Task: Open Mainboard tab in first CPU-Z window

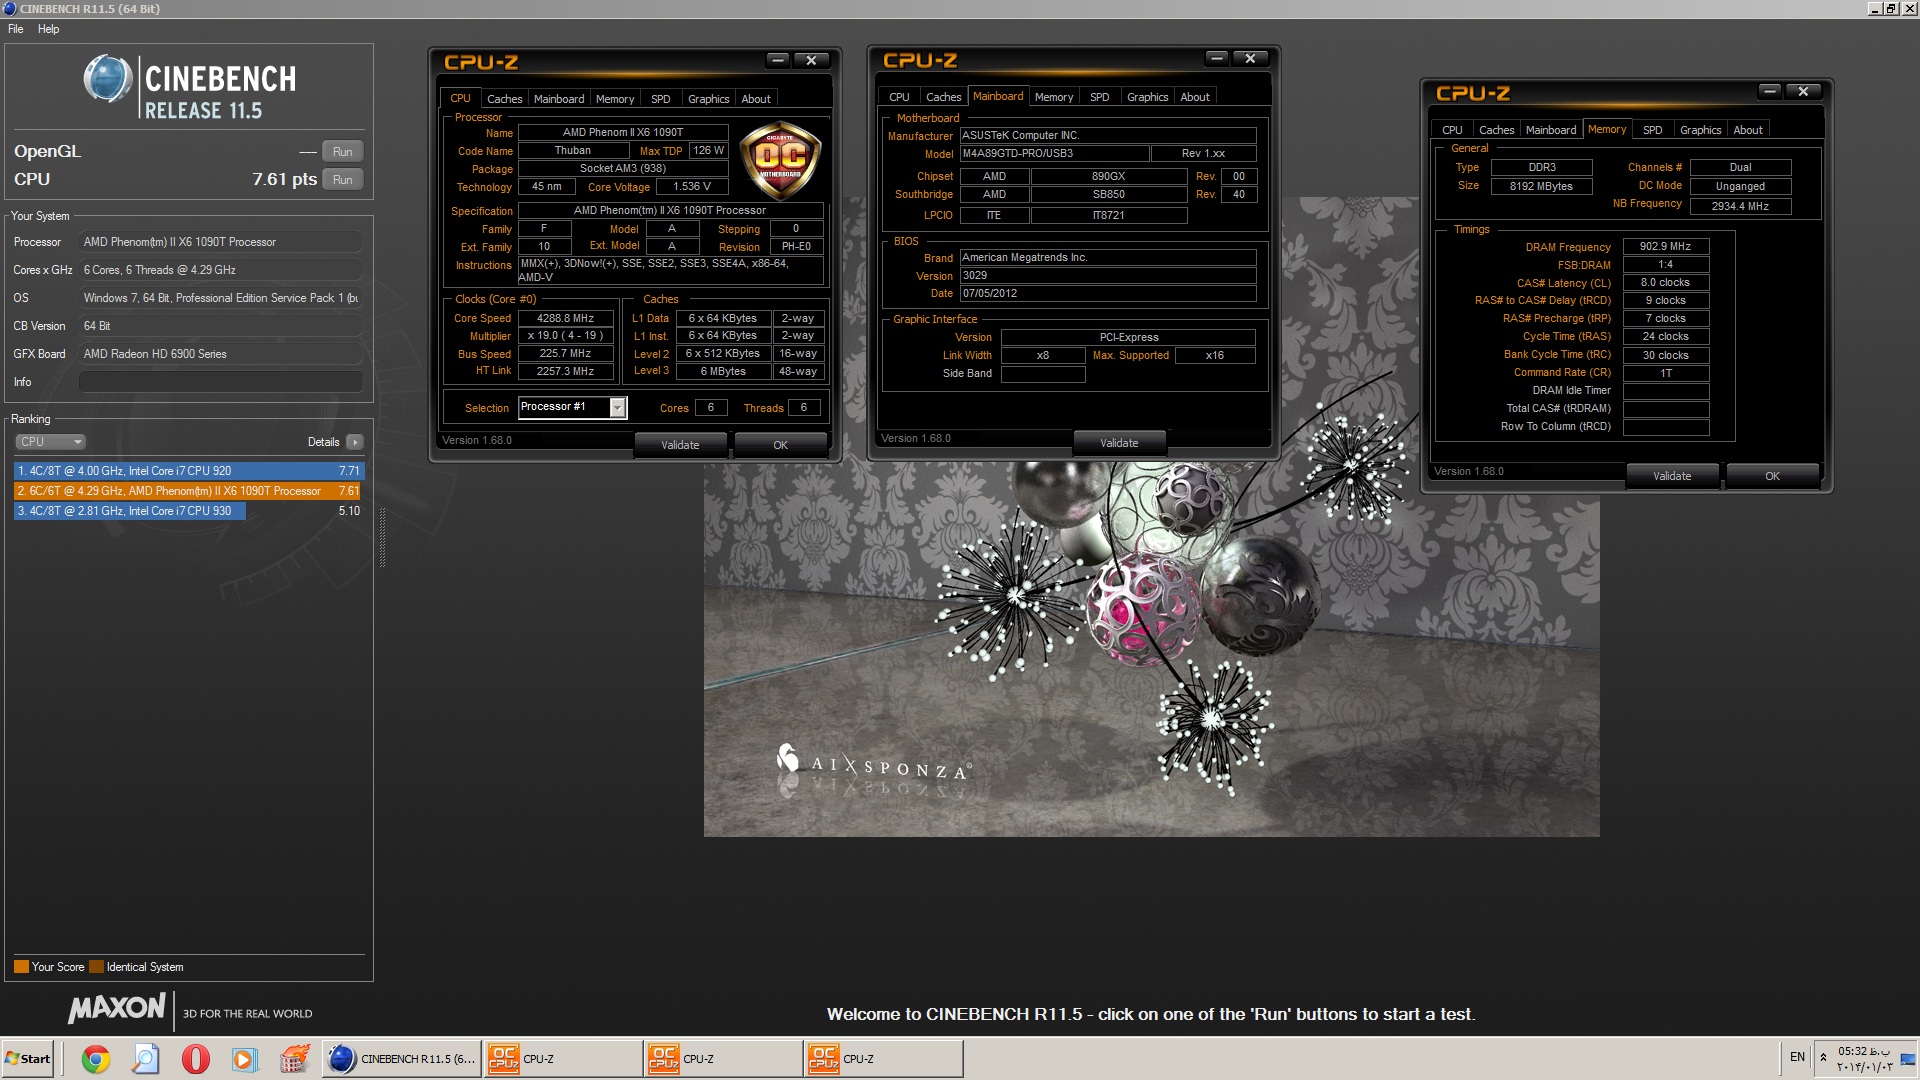Action: tap(559, 99)
